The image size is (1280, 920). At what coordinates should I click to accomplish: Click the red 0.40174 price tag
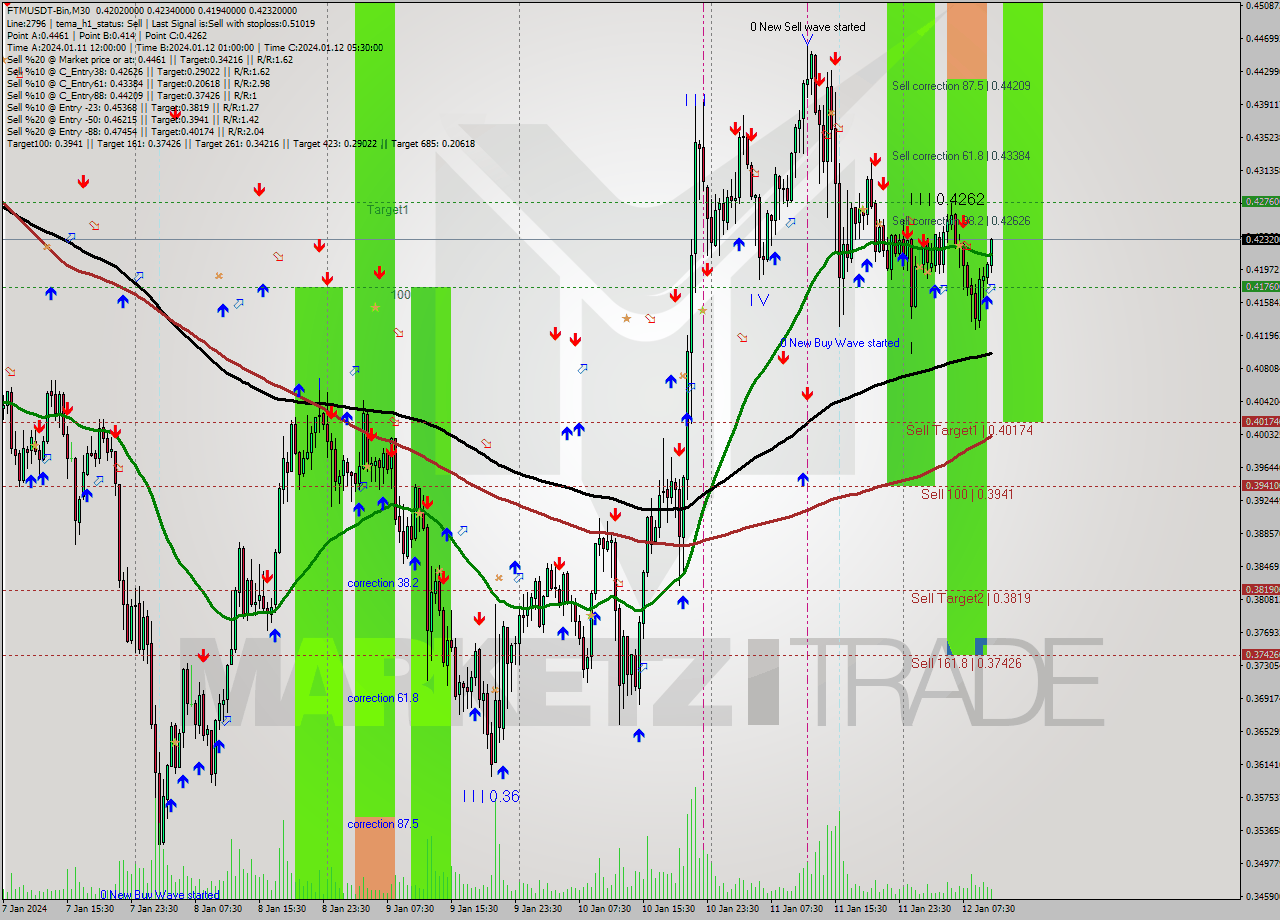click(x=1260, y=421)
